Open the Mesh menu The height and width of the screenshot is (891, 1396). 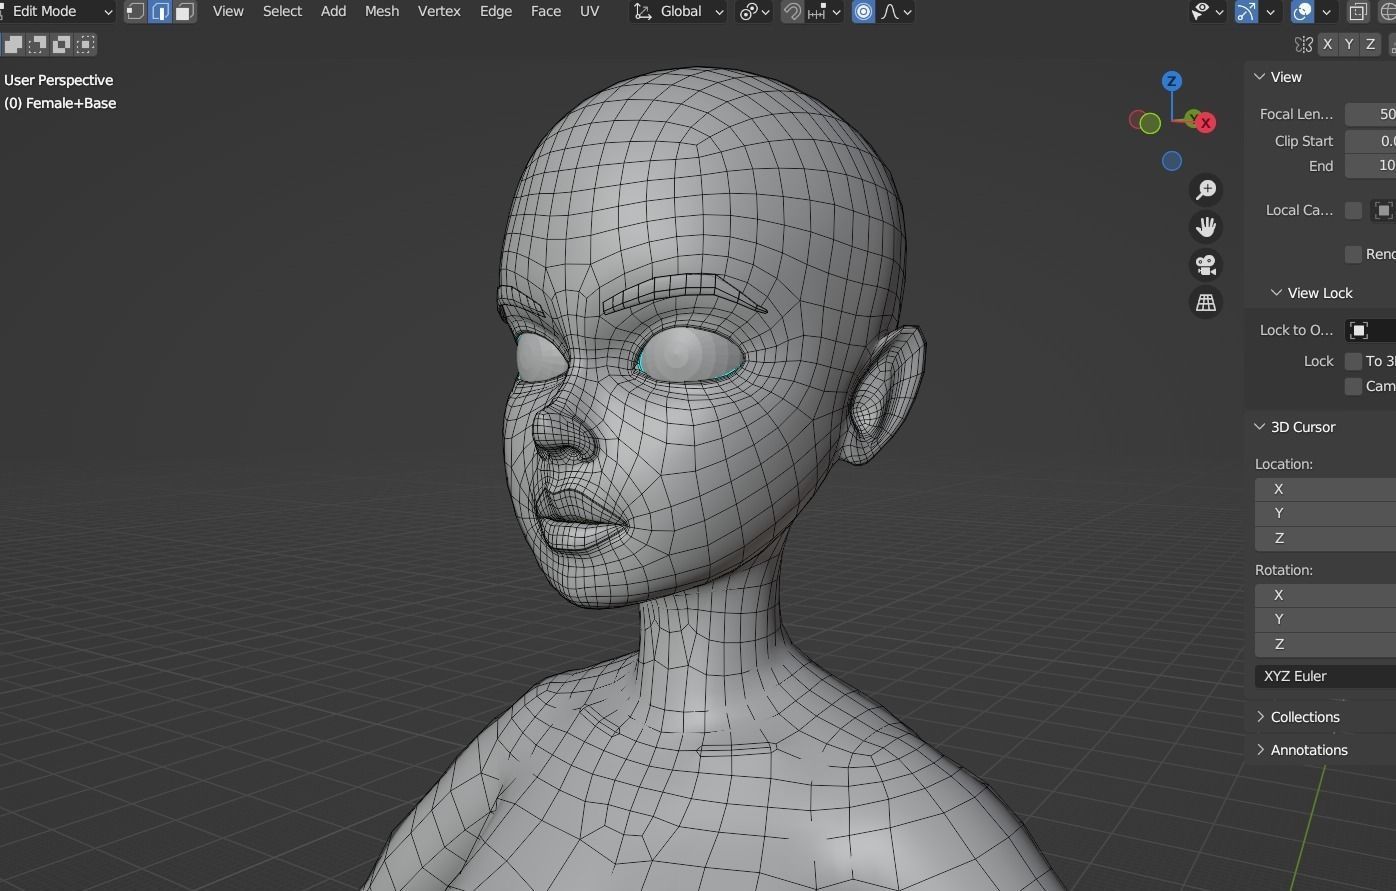point(381,12)
